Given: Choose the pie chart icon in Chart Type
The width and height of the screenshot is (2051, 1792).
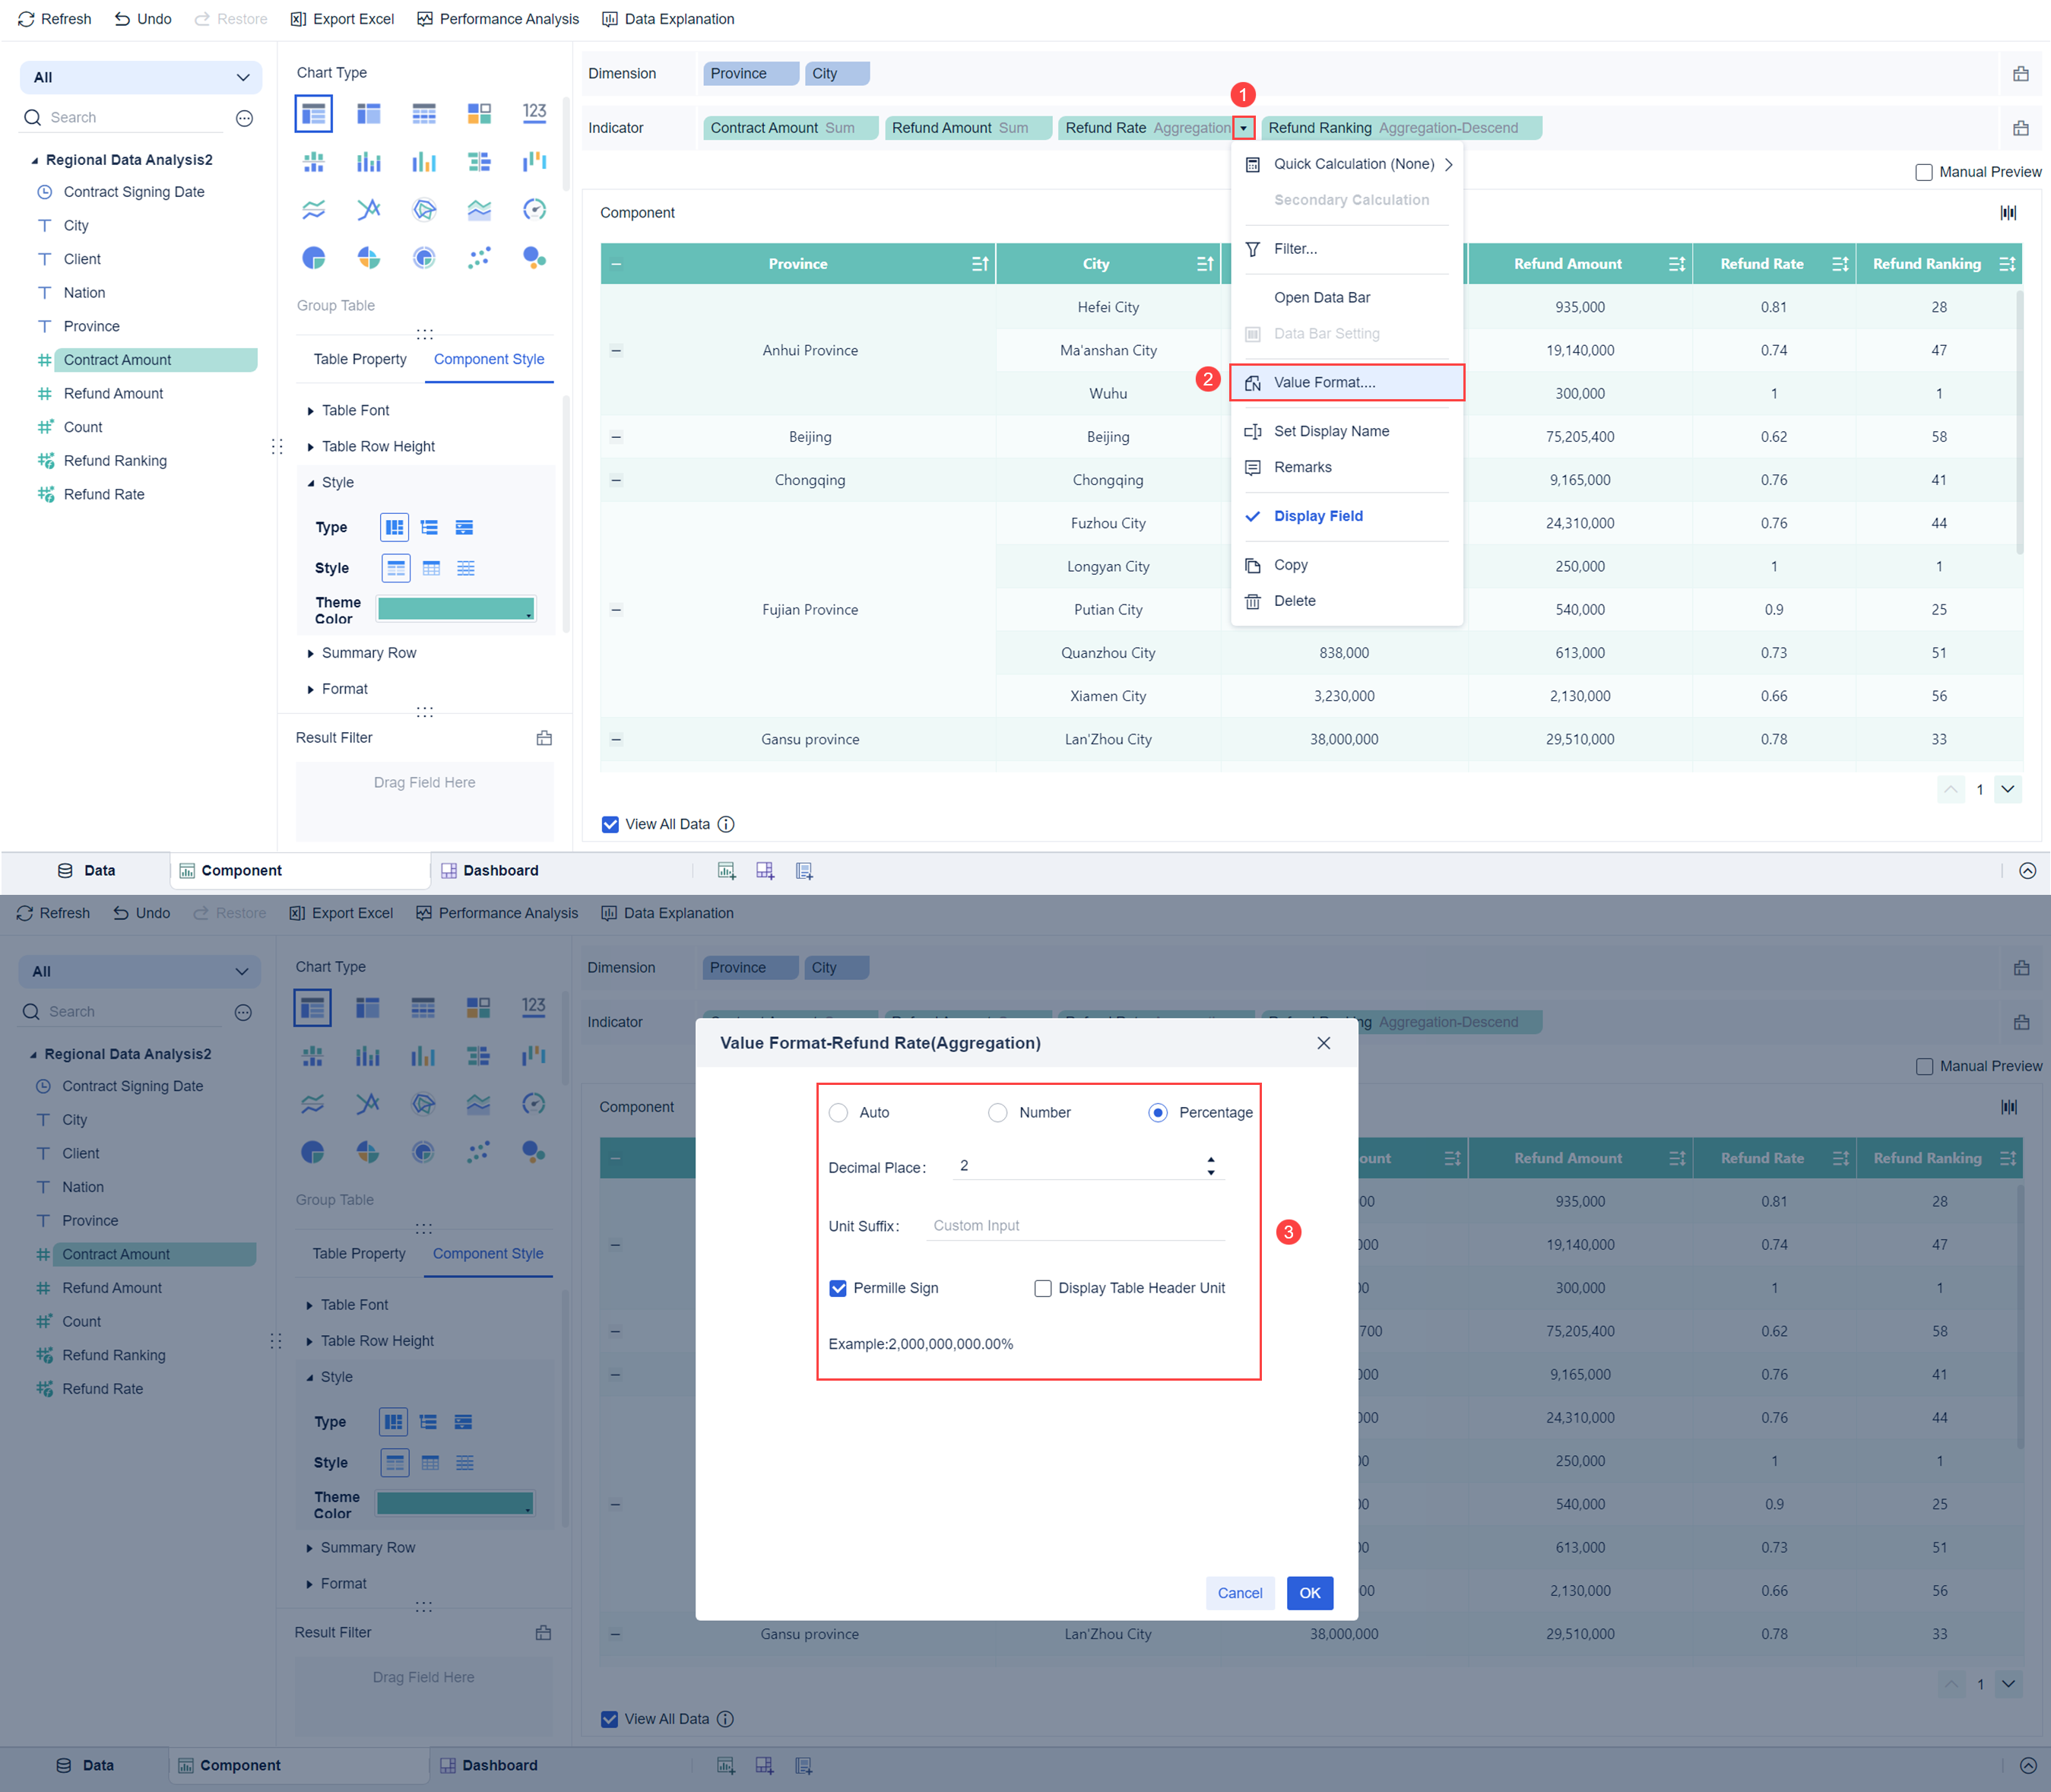Looking at the screenshot, I should pos(314,258).
